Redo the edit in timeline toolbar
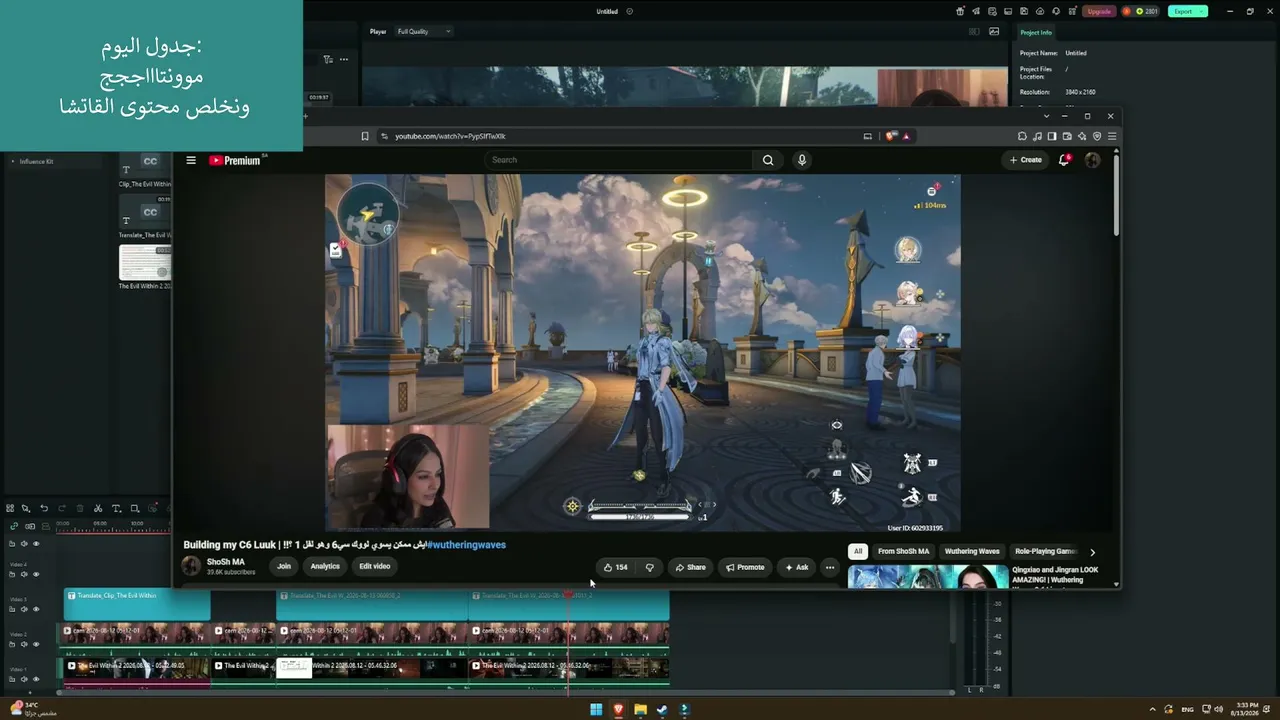Screen dimensions: 1280x720 (62, 509)
